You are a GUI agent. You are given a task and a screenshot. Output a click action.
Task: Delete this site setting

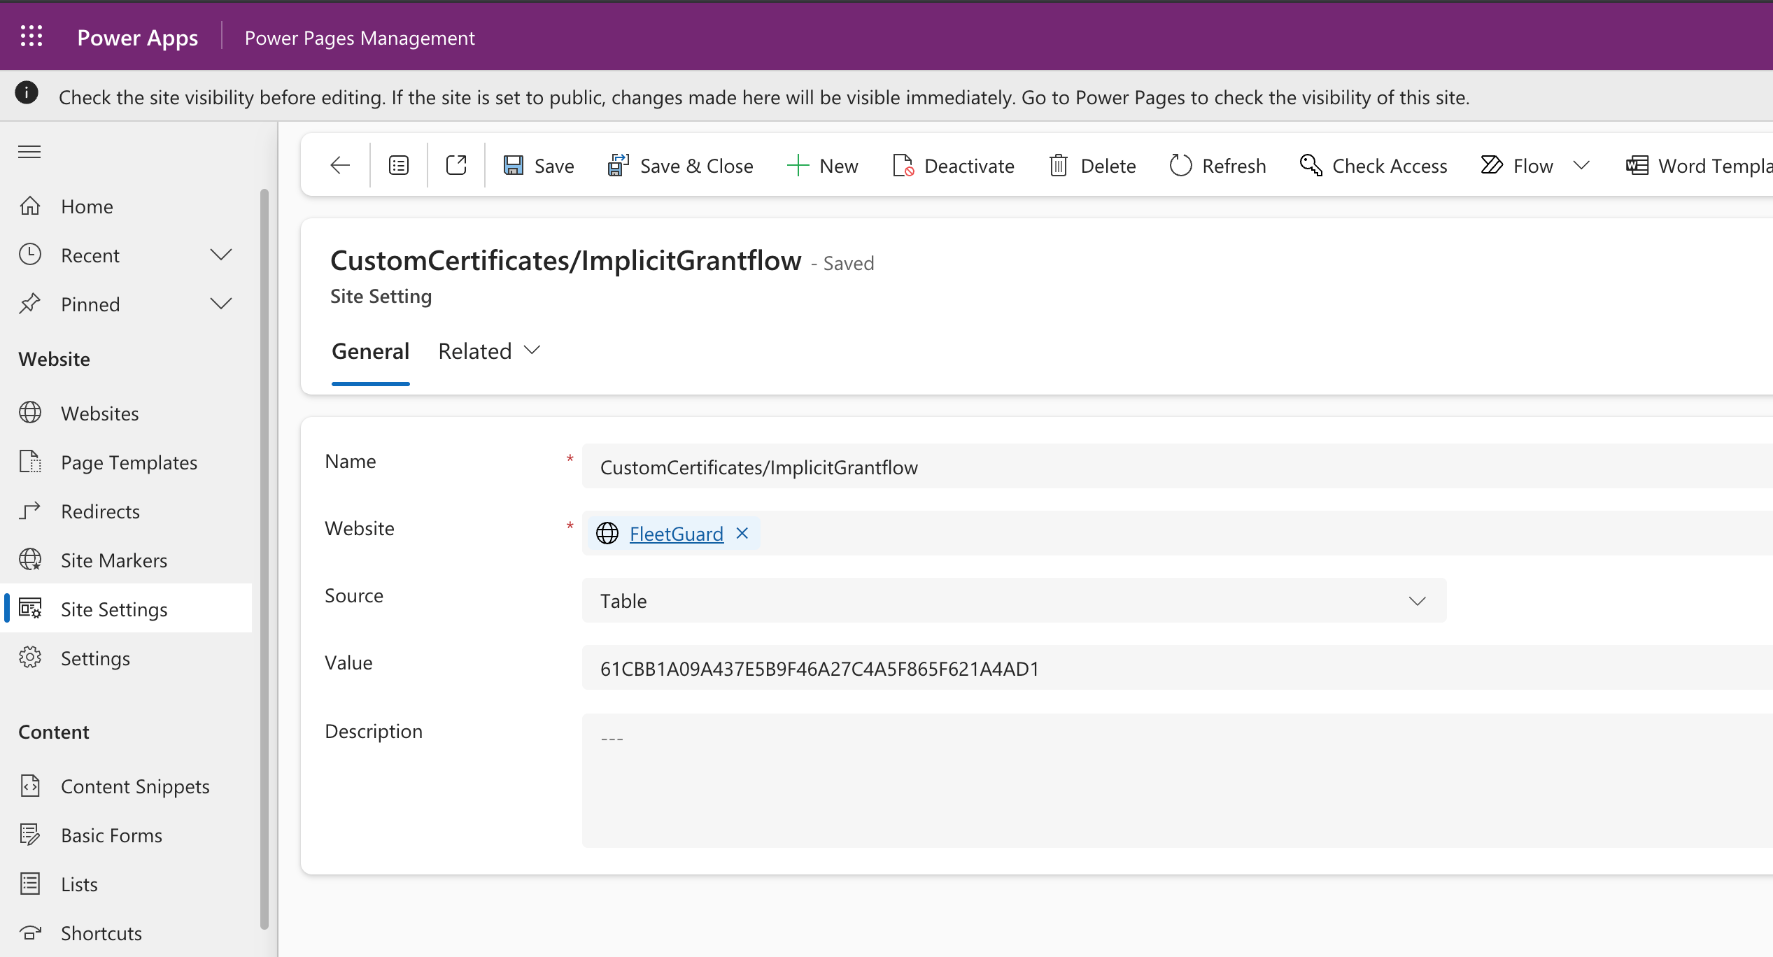click(1092, 166)
